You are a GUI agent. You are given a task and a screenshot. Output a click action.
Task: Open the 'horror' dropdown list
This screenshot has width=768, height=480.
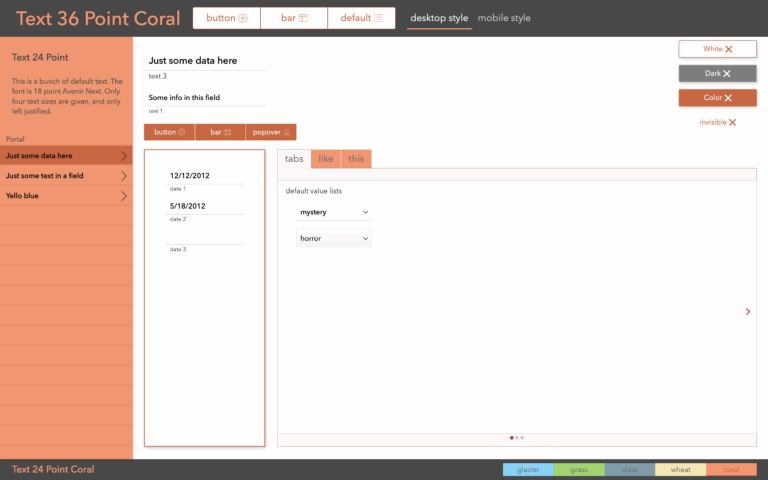334,238
